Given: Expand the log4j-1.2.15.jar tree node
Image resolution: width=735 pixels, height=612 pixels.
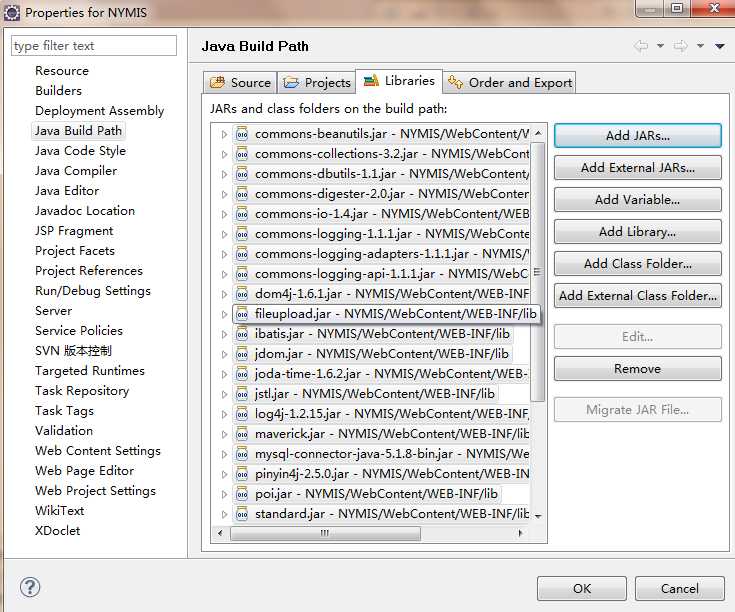Looking at the screenshot, I should (x=224, y=415).
